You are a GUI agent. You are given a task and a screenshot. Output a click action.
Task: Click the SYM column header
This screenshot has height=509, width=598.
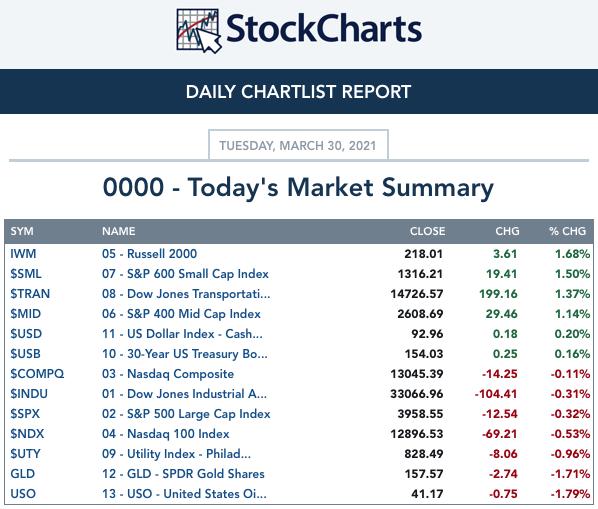[x=22, y=231]
